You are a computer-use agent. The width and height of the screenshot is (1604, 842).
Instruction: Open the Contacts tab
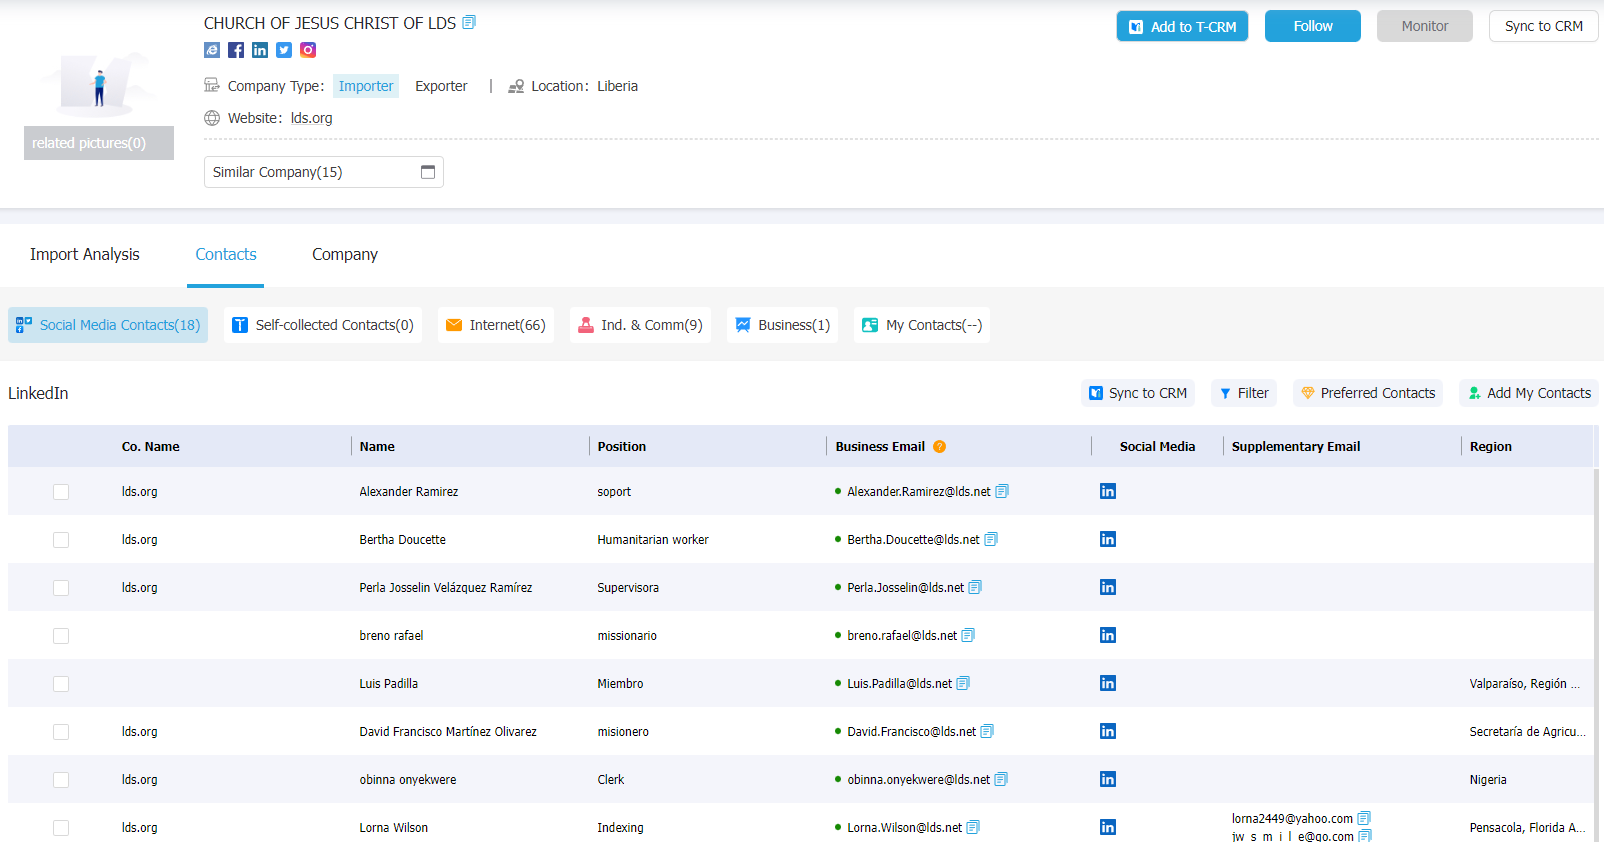[226, 254]
